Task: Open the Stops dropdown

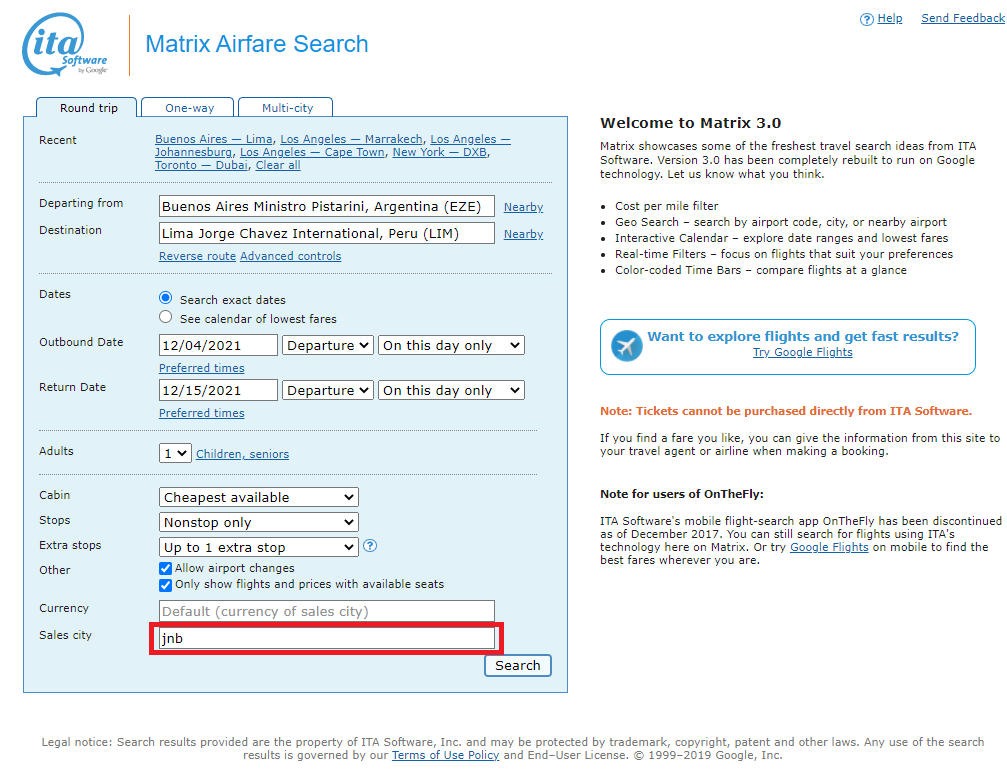Action: tap(258, 522)
